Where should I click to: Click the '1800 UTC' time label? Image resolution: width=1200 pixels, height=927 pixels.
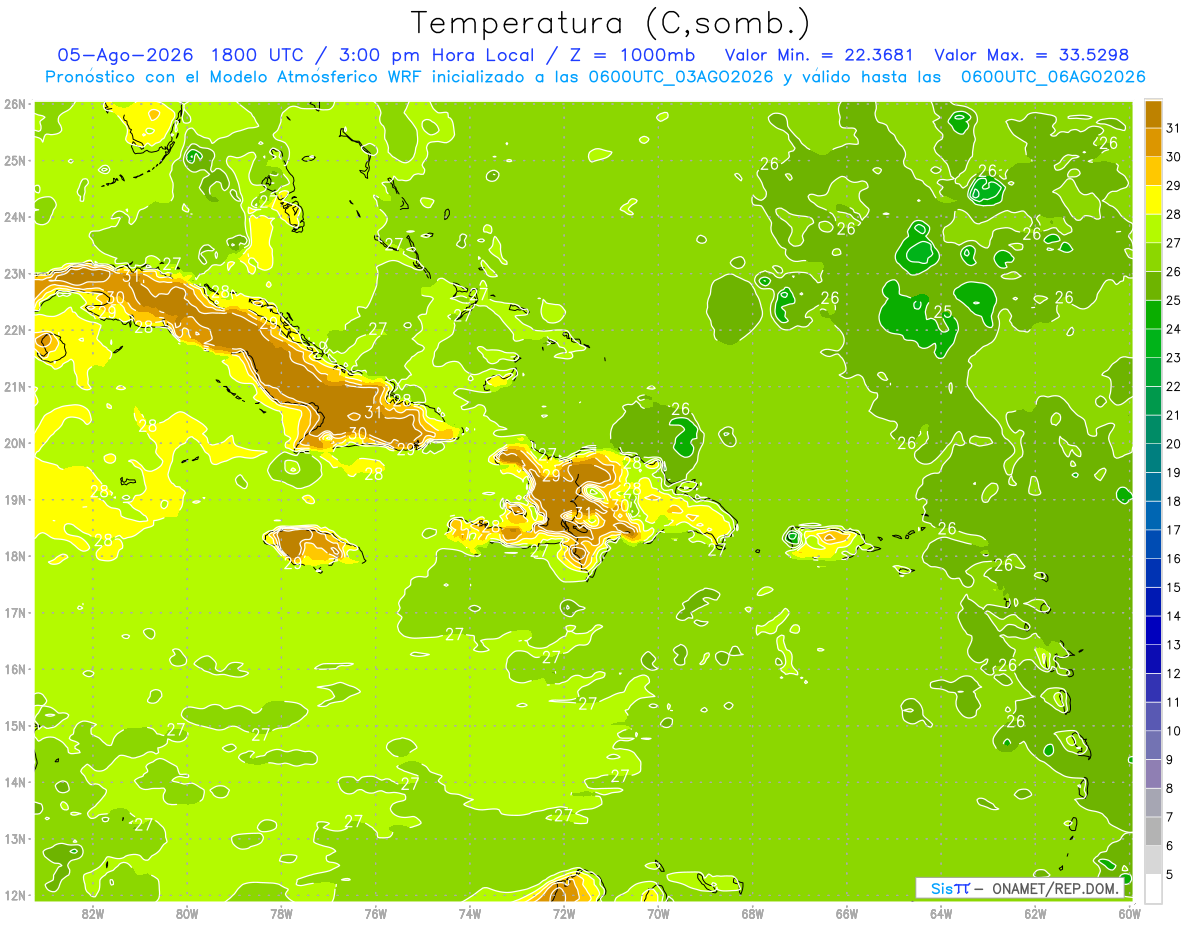[x=256, y=55]
